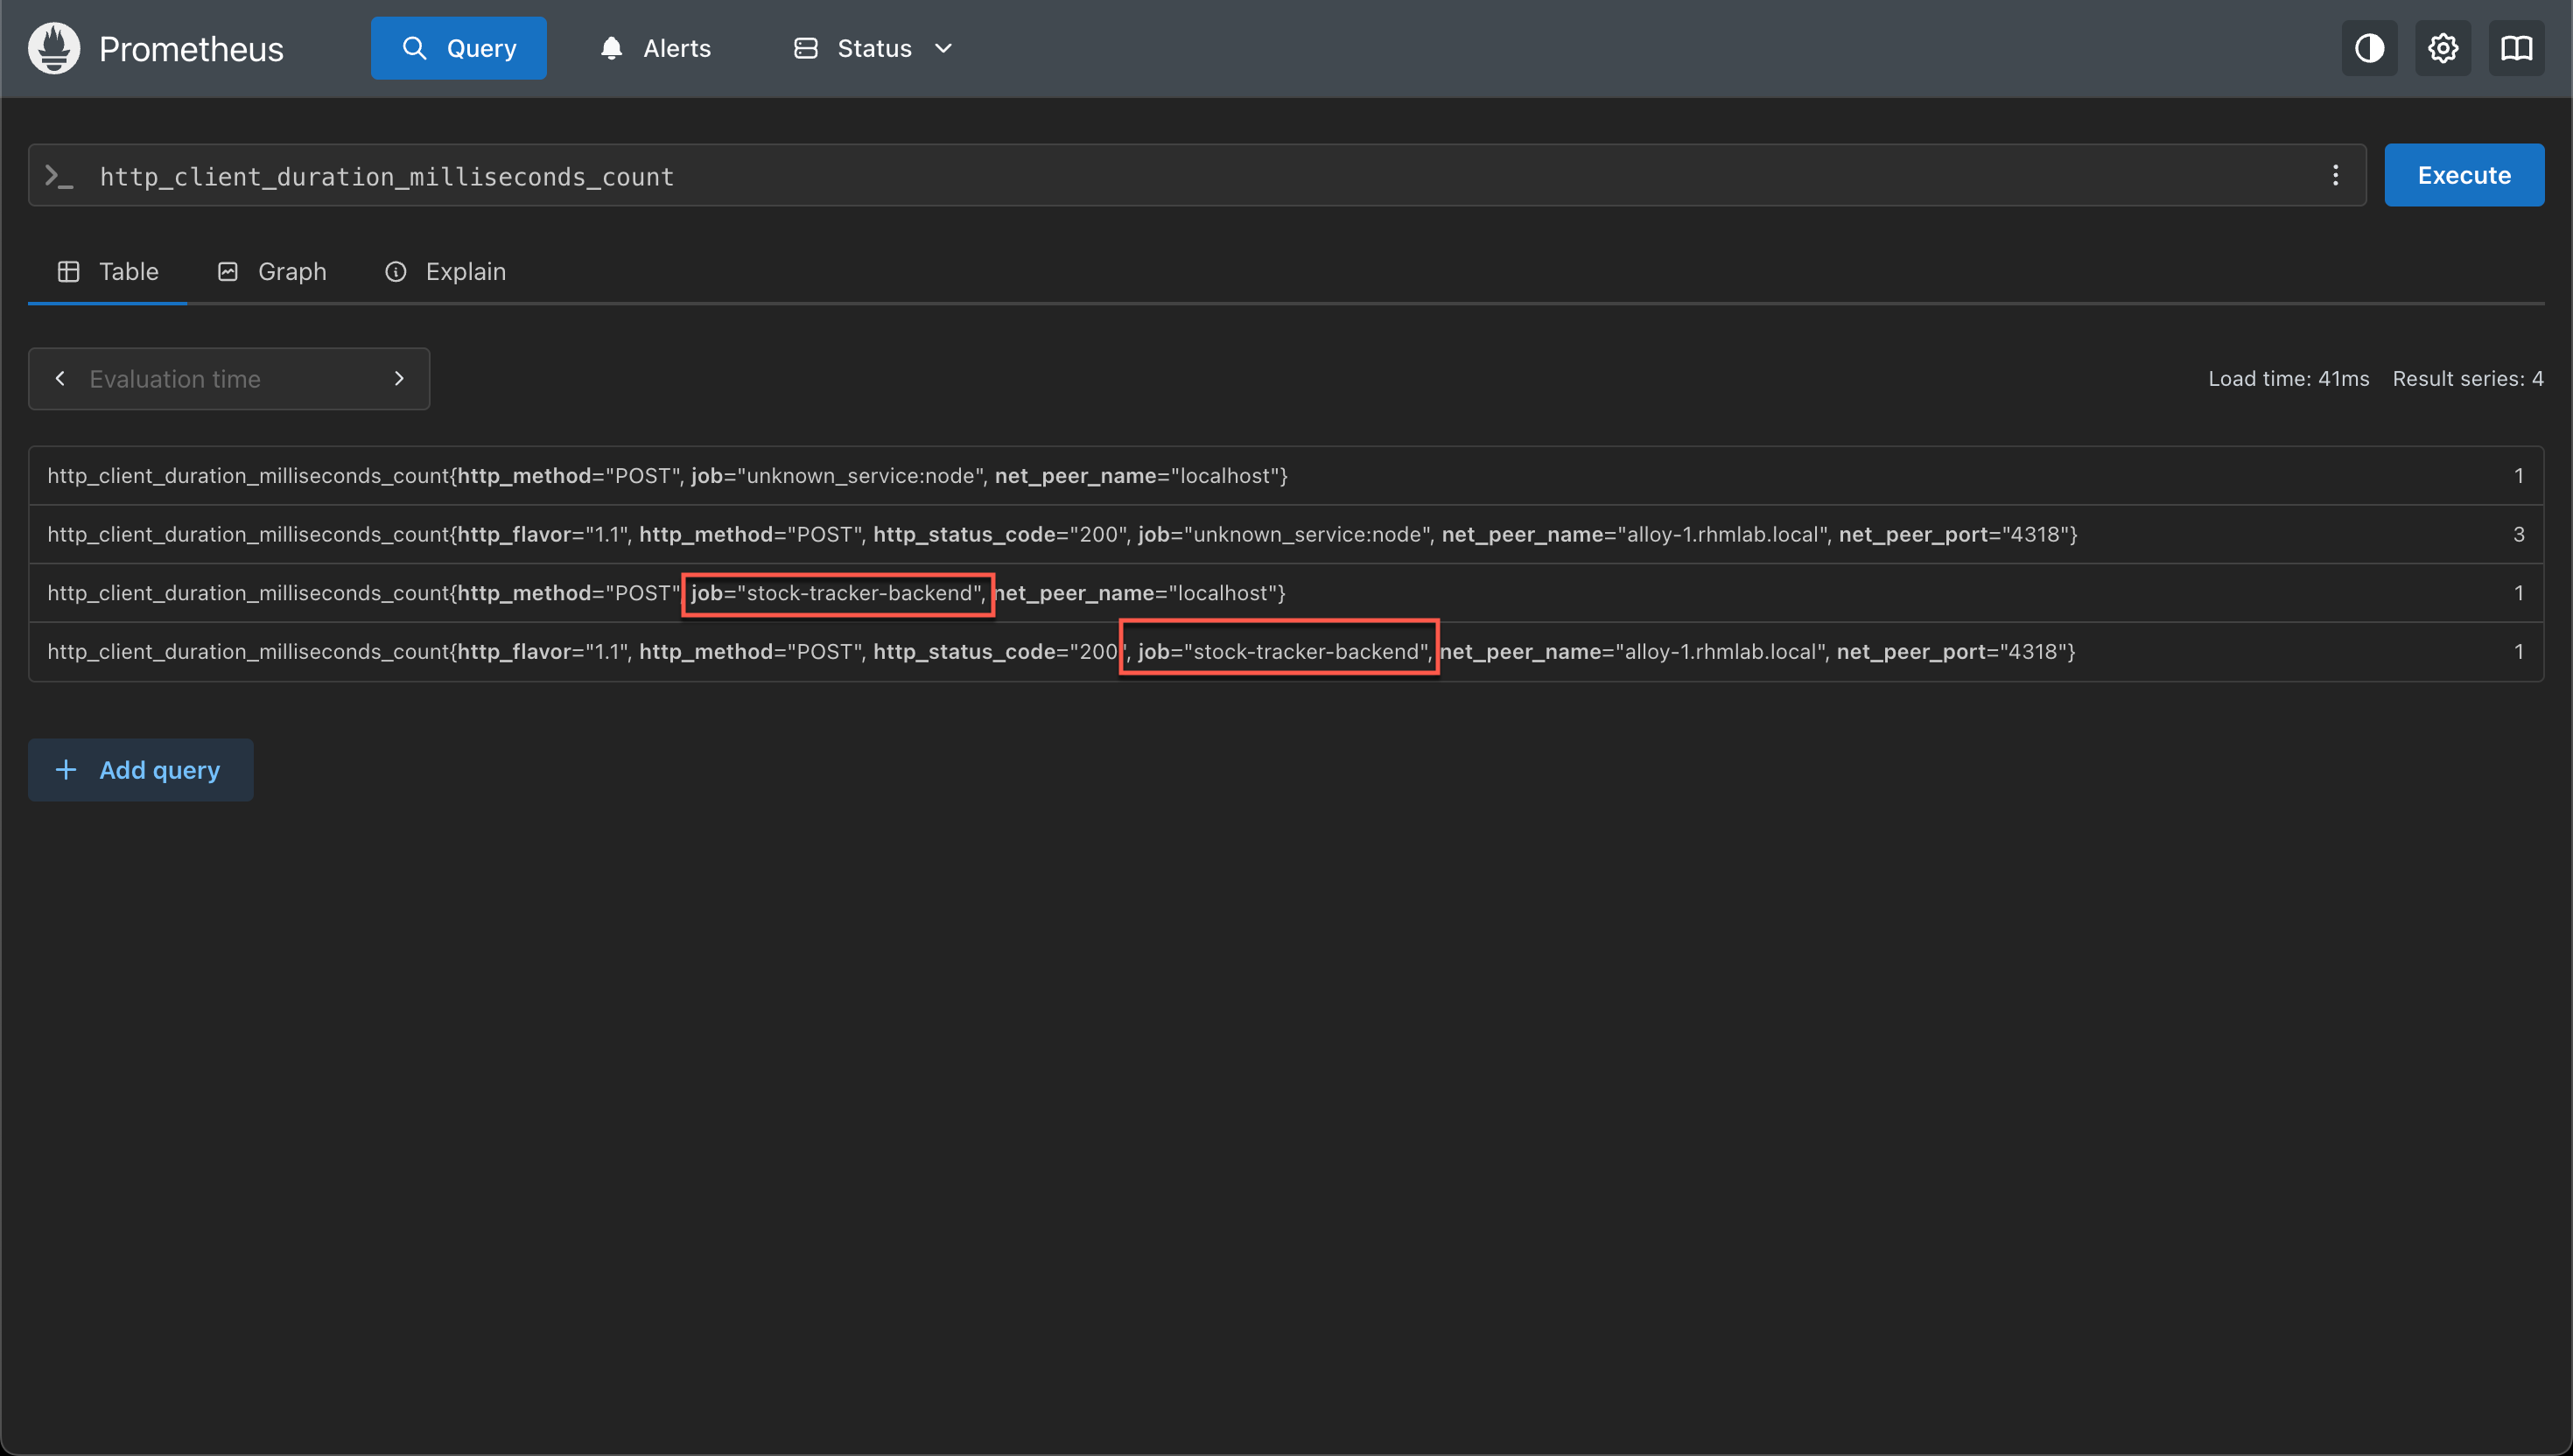Toggle the light/dark theme icon
The image size is (2573, 1456).
[2369, 48]
